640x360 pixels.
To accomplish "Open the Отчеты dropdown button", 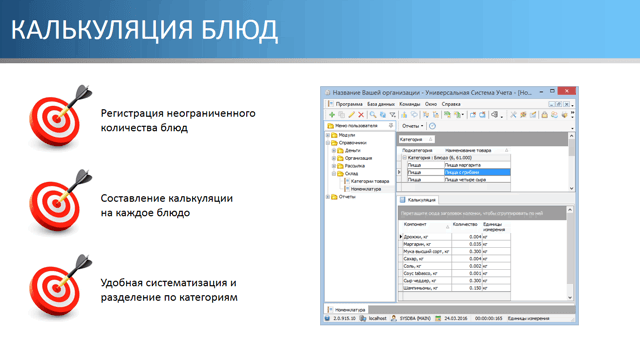I will pyautogui.click(x=413, y=126).
